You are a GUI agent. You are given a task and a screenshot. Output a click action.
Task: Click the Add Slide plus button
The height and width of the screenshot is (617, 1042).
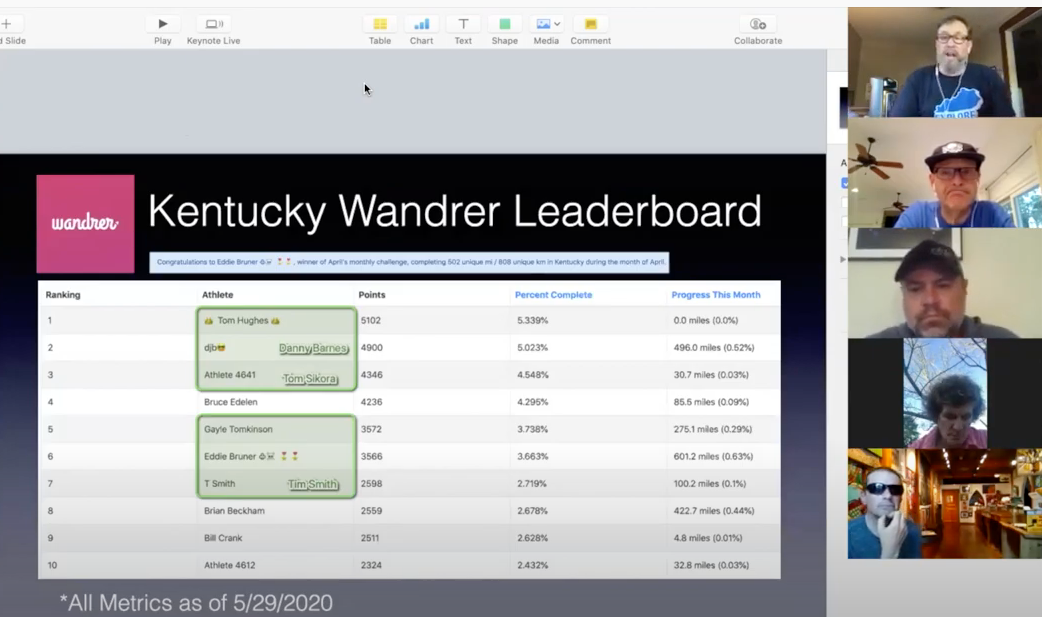[x=8, y=24]
